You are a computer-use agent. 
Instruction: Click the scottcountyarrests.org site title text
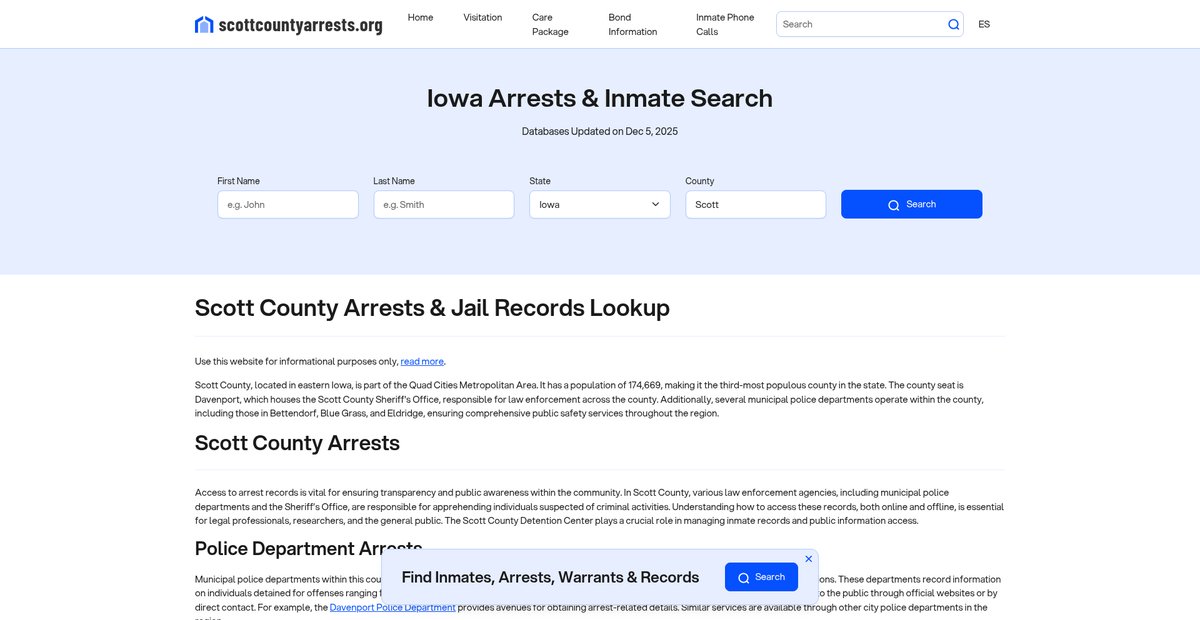click(x=300, y=25)
